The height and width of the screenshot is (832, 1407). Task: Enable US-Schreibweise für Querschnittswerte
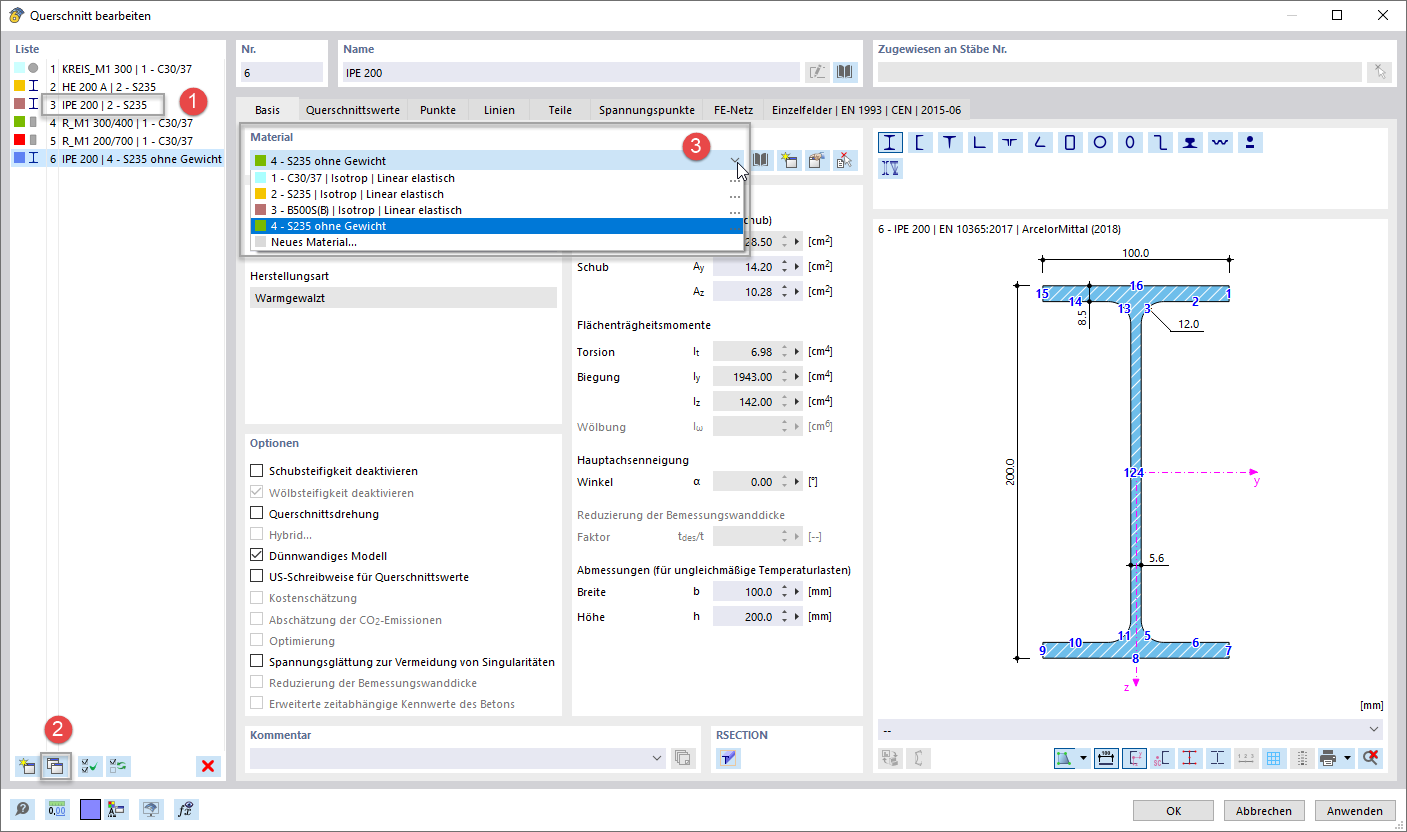click(x=257, y=577)
